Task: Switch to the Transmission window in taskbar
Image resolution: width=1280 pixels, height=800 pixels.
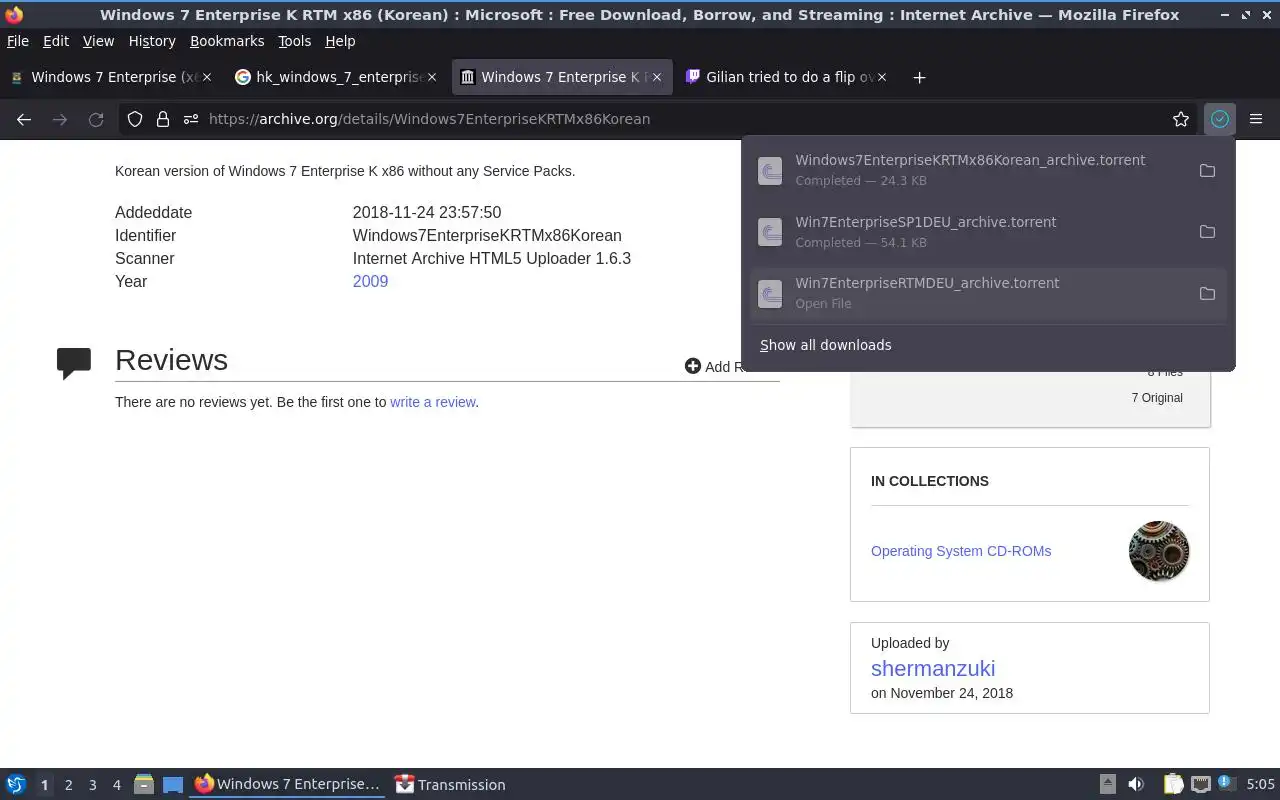Action: [x=451, y=785]
